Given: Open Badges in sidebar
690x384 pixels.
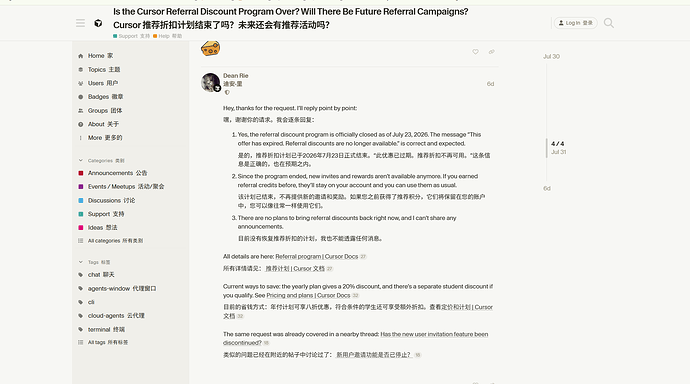Looking at the screenshot, I should point(131,97).
